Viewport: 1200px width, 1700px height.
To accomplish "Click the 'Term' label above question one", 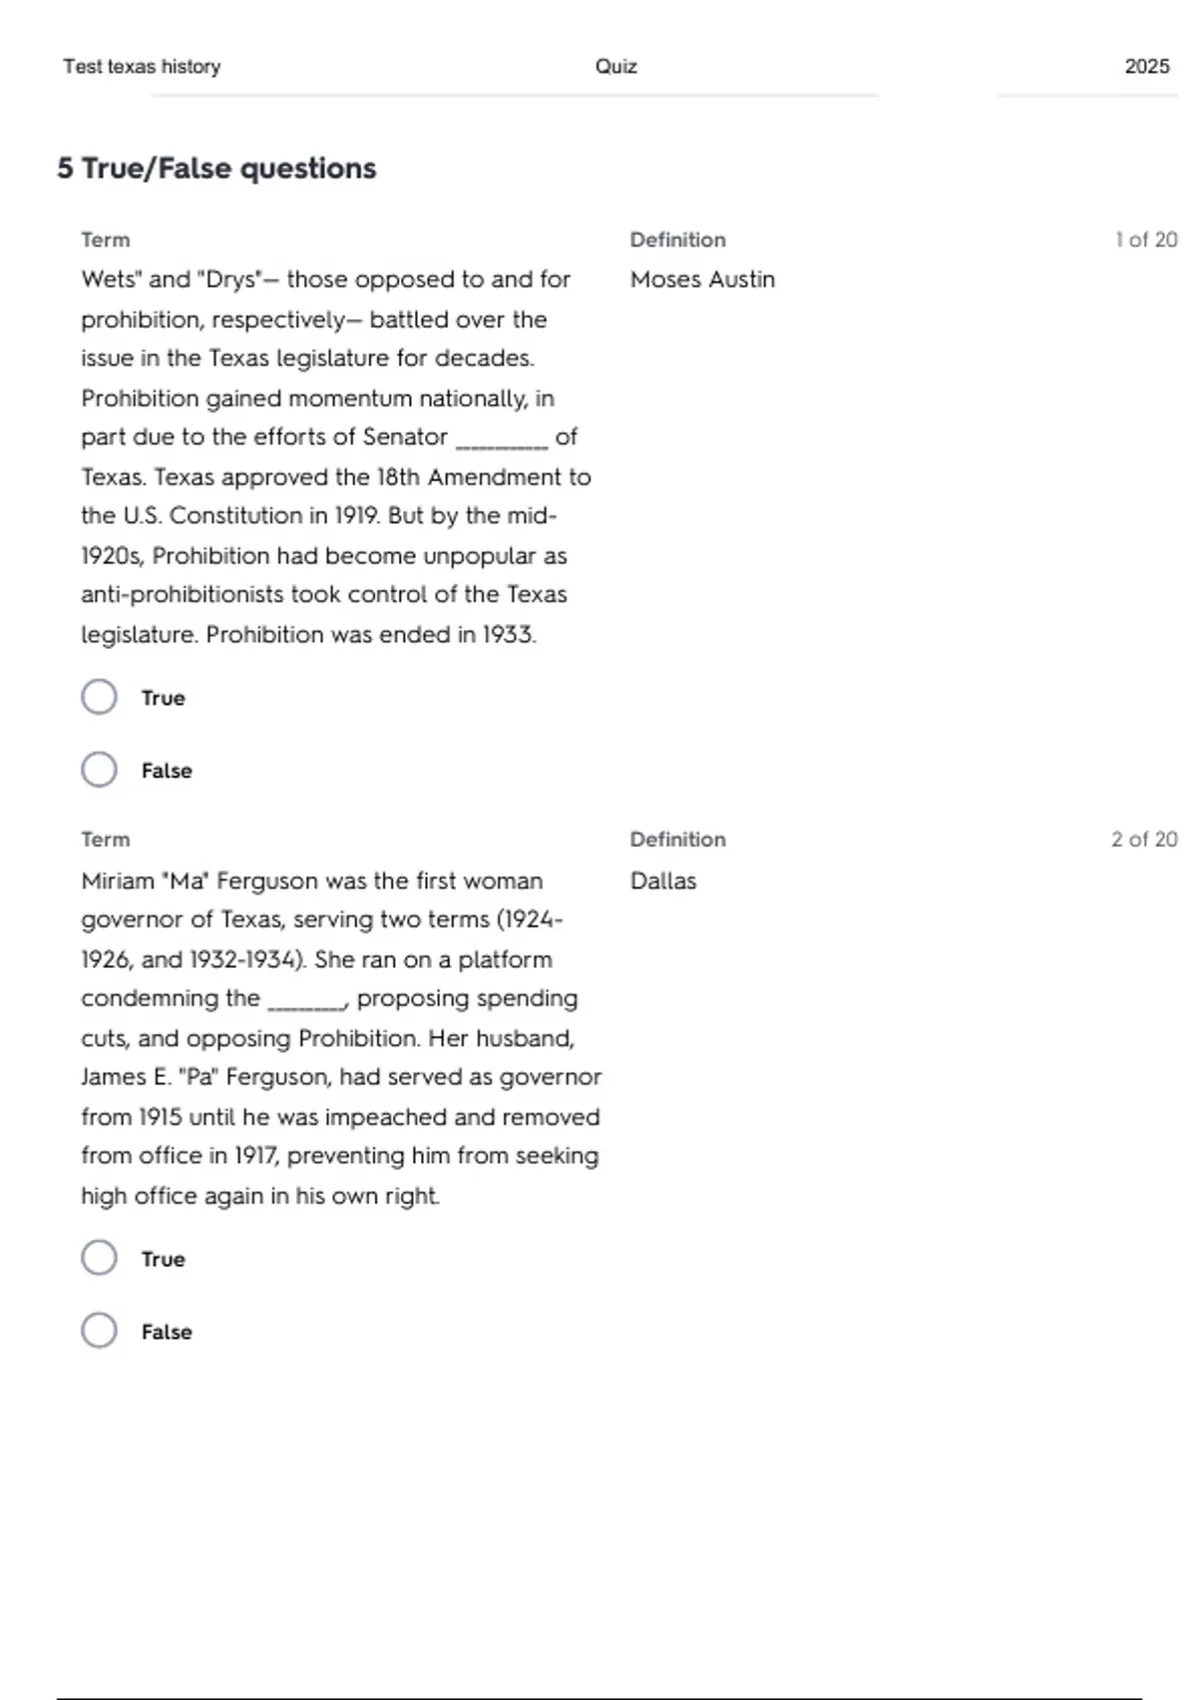I will pos(105,240).
